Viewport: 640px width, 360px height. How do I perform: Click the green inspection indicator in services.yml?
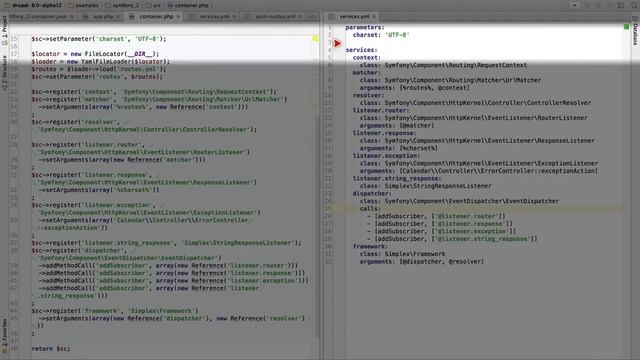(626, 27)
